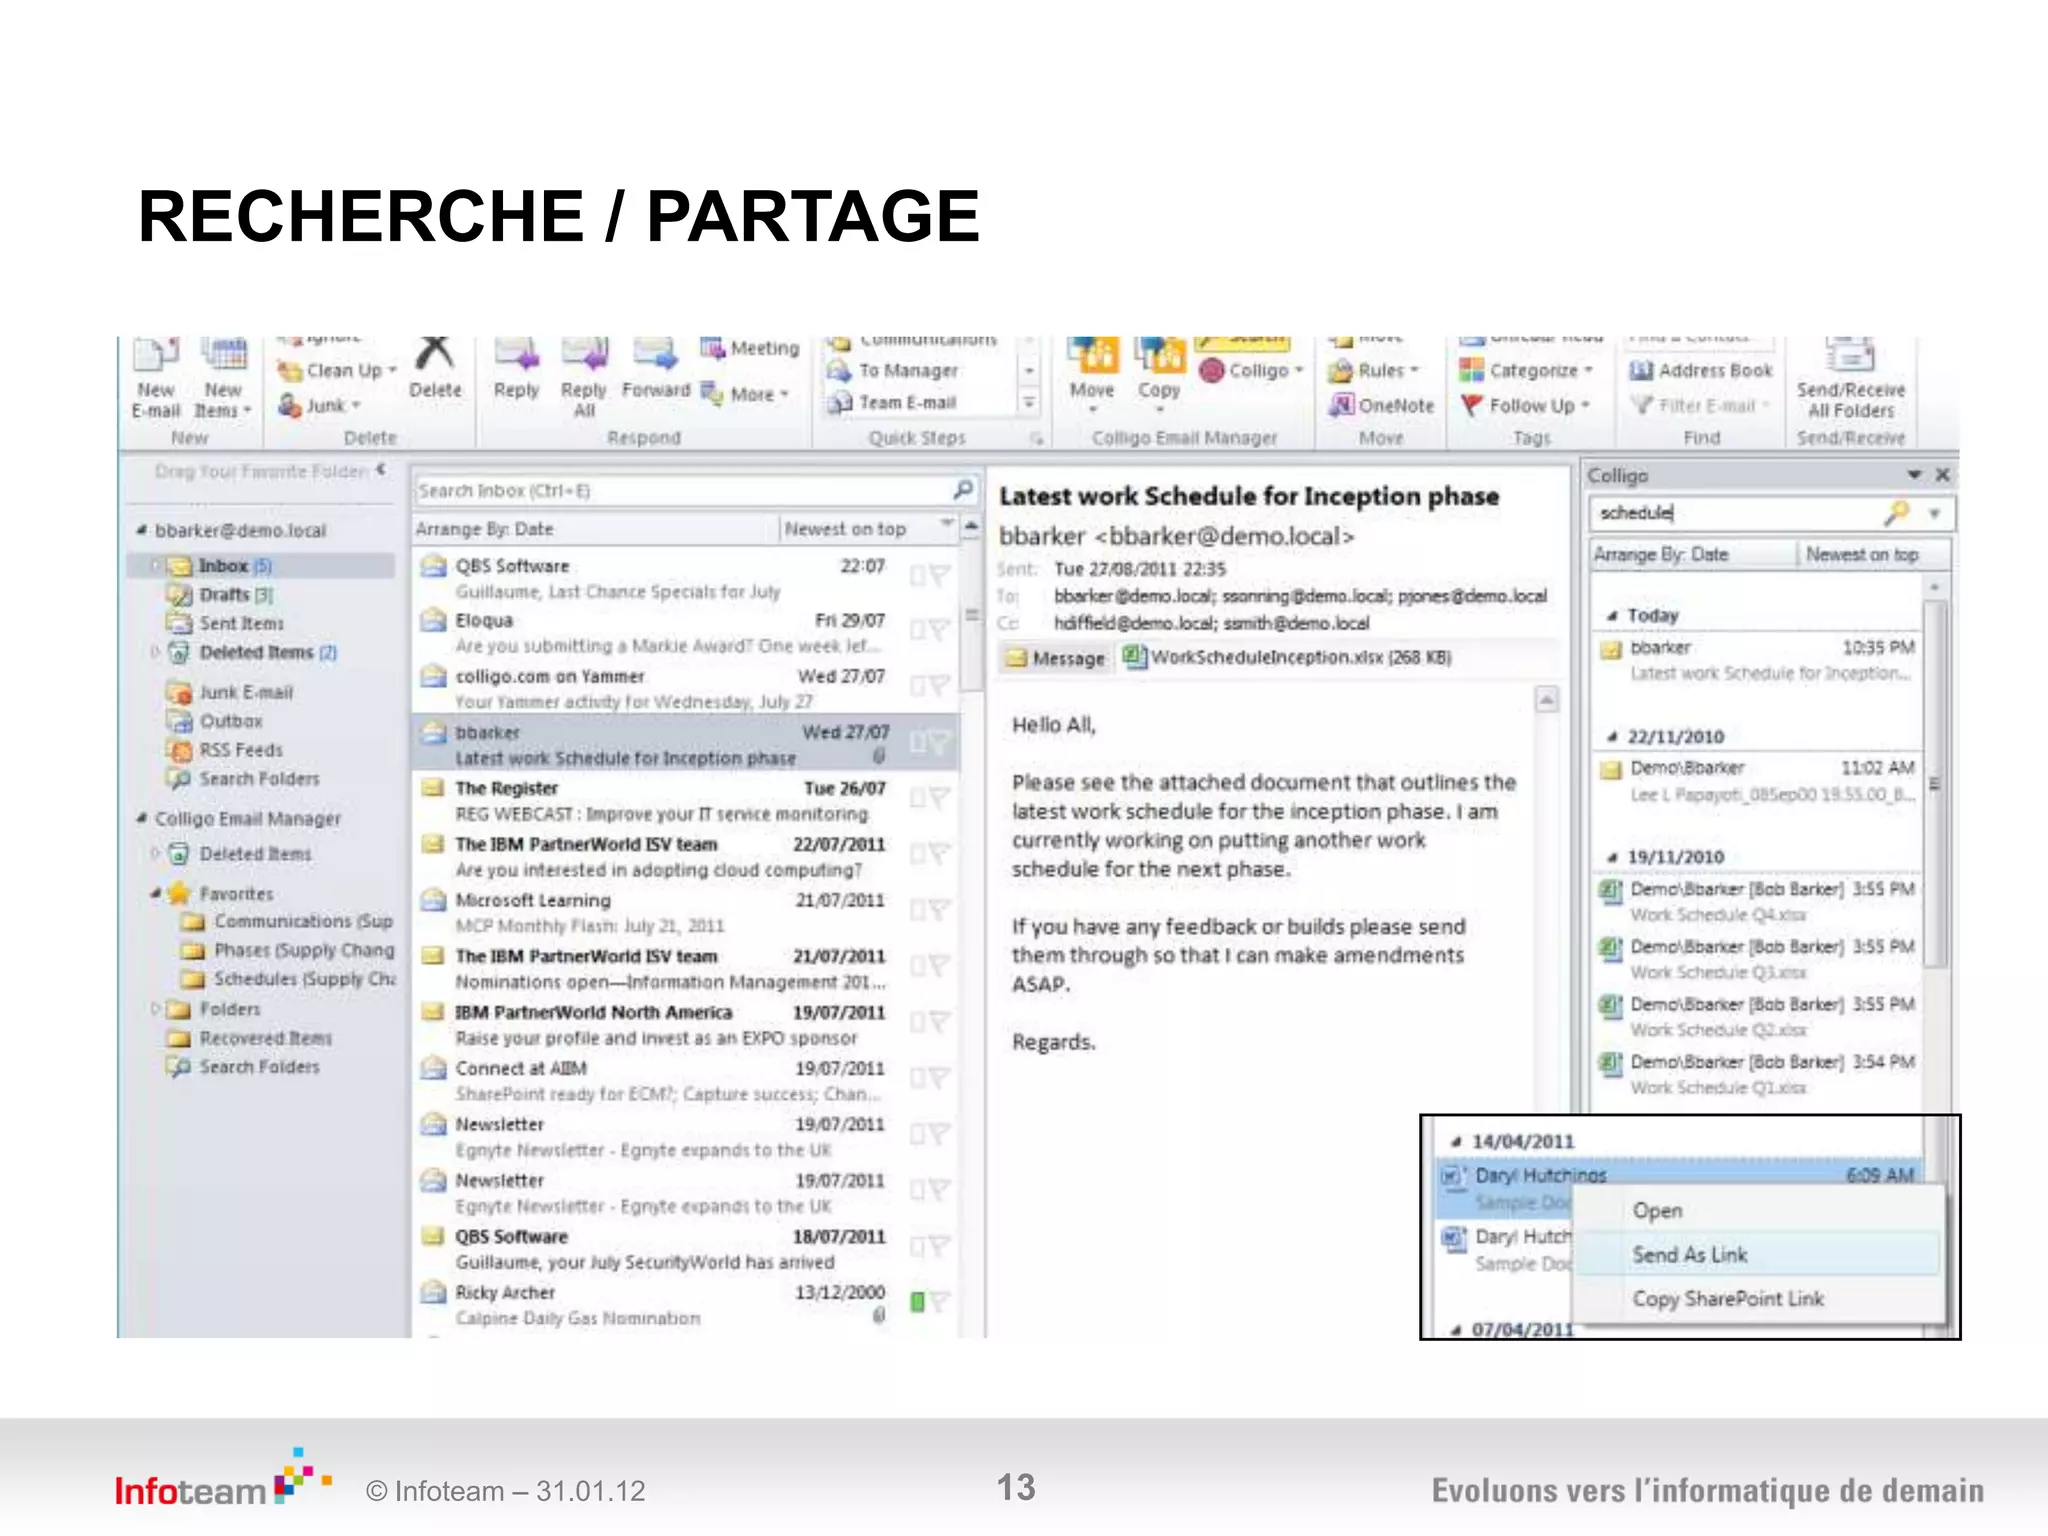The width and height of the screenshot is (2048, 1536).
Task: Collapse the 19/11/2010 group in Colligo pane
Action: [x=1612, y=858]
